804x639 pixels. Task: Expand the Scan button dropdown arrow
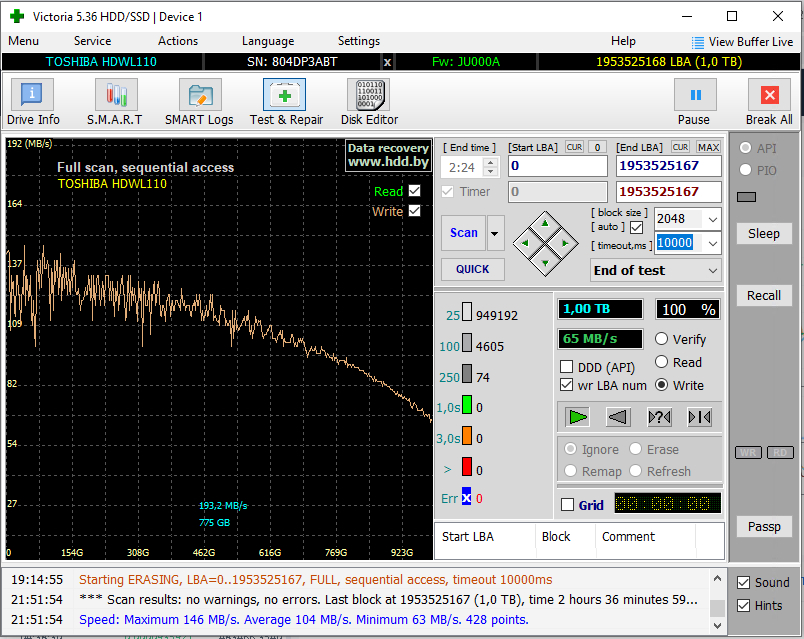tap(495, 233)
